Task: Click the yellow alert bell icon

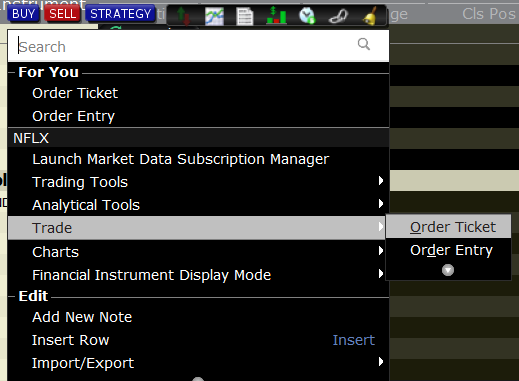Action: click(370, 16)
